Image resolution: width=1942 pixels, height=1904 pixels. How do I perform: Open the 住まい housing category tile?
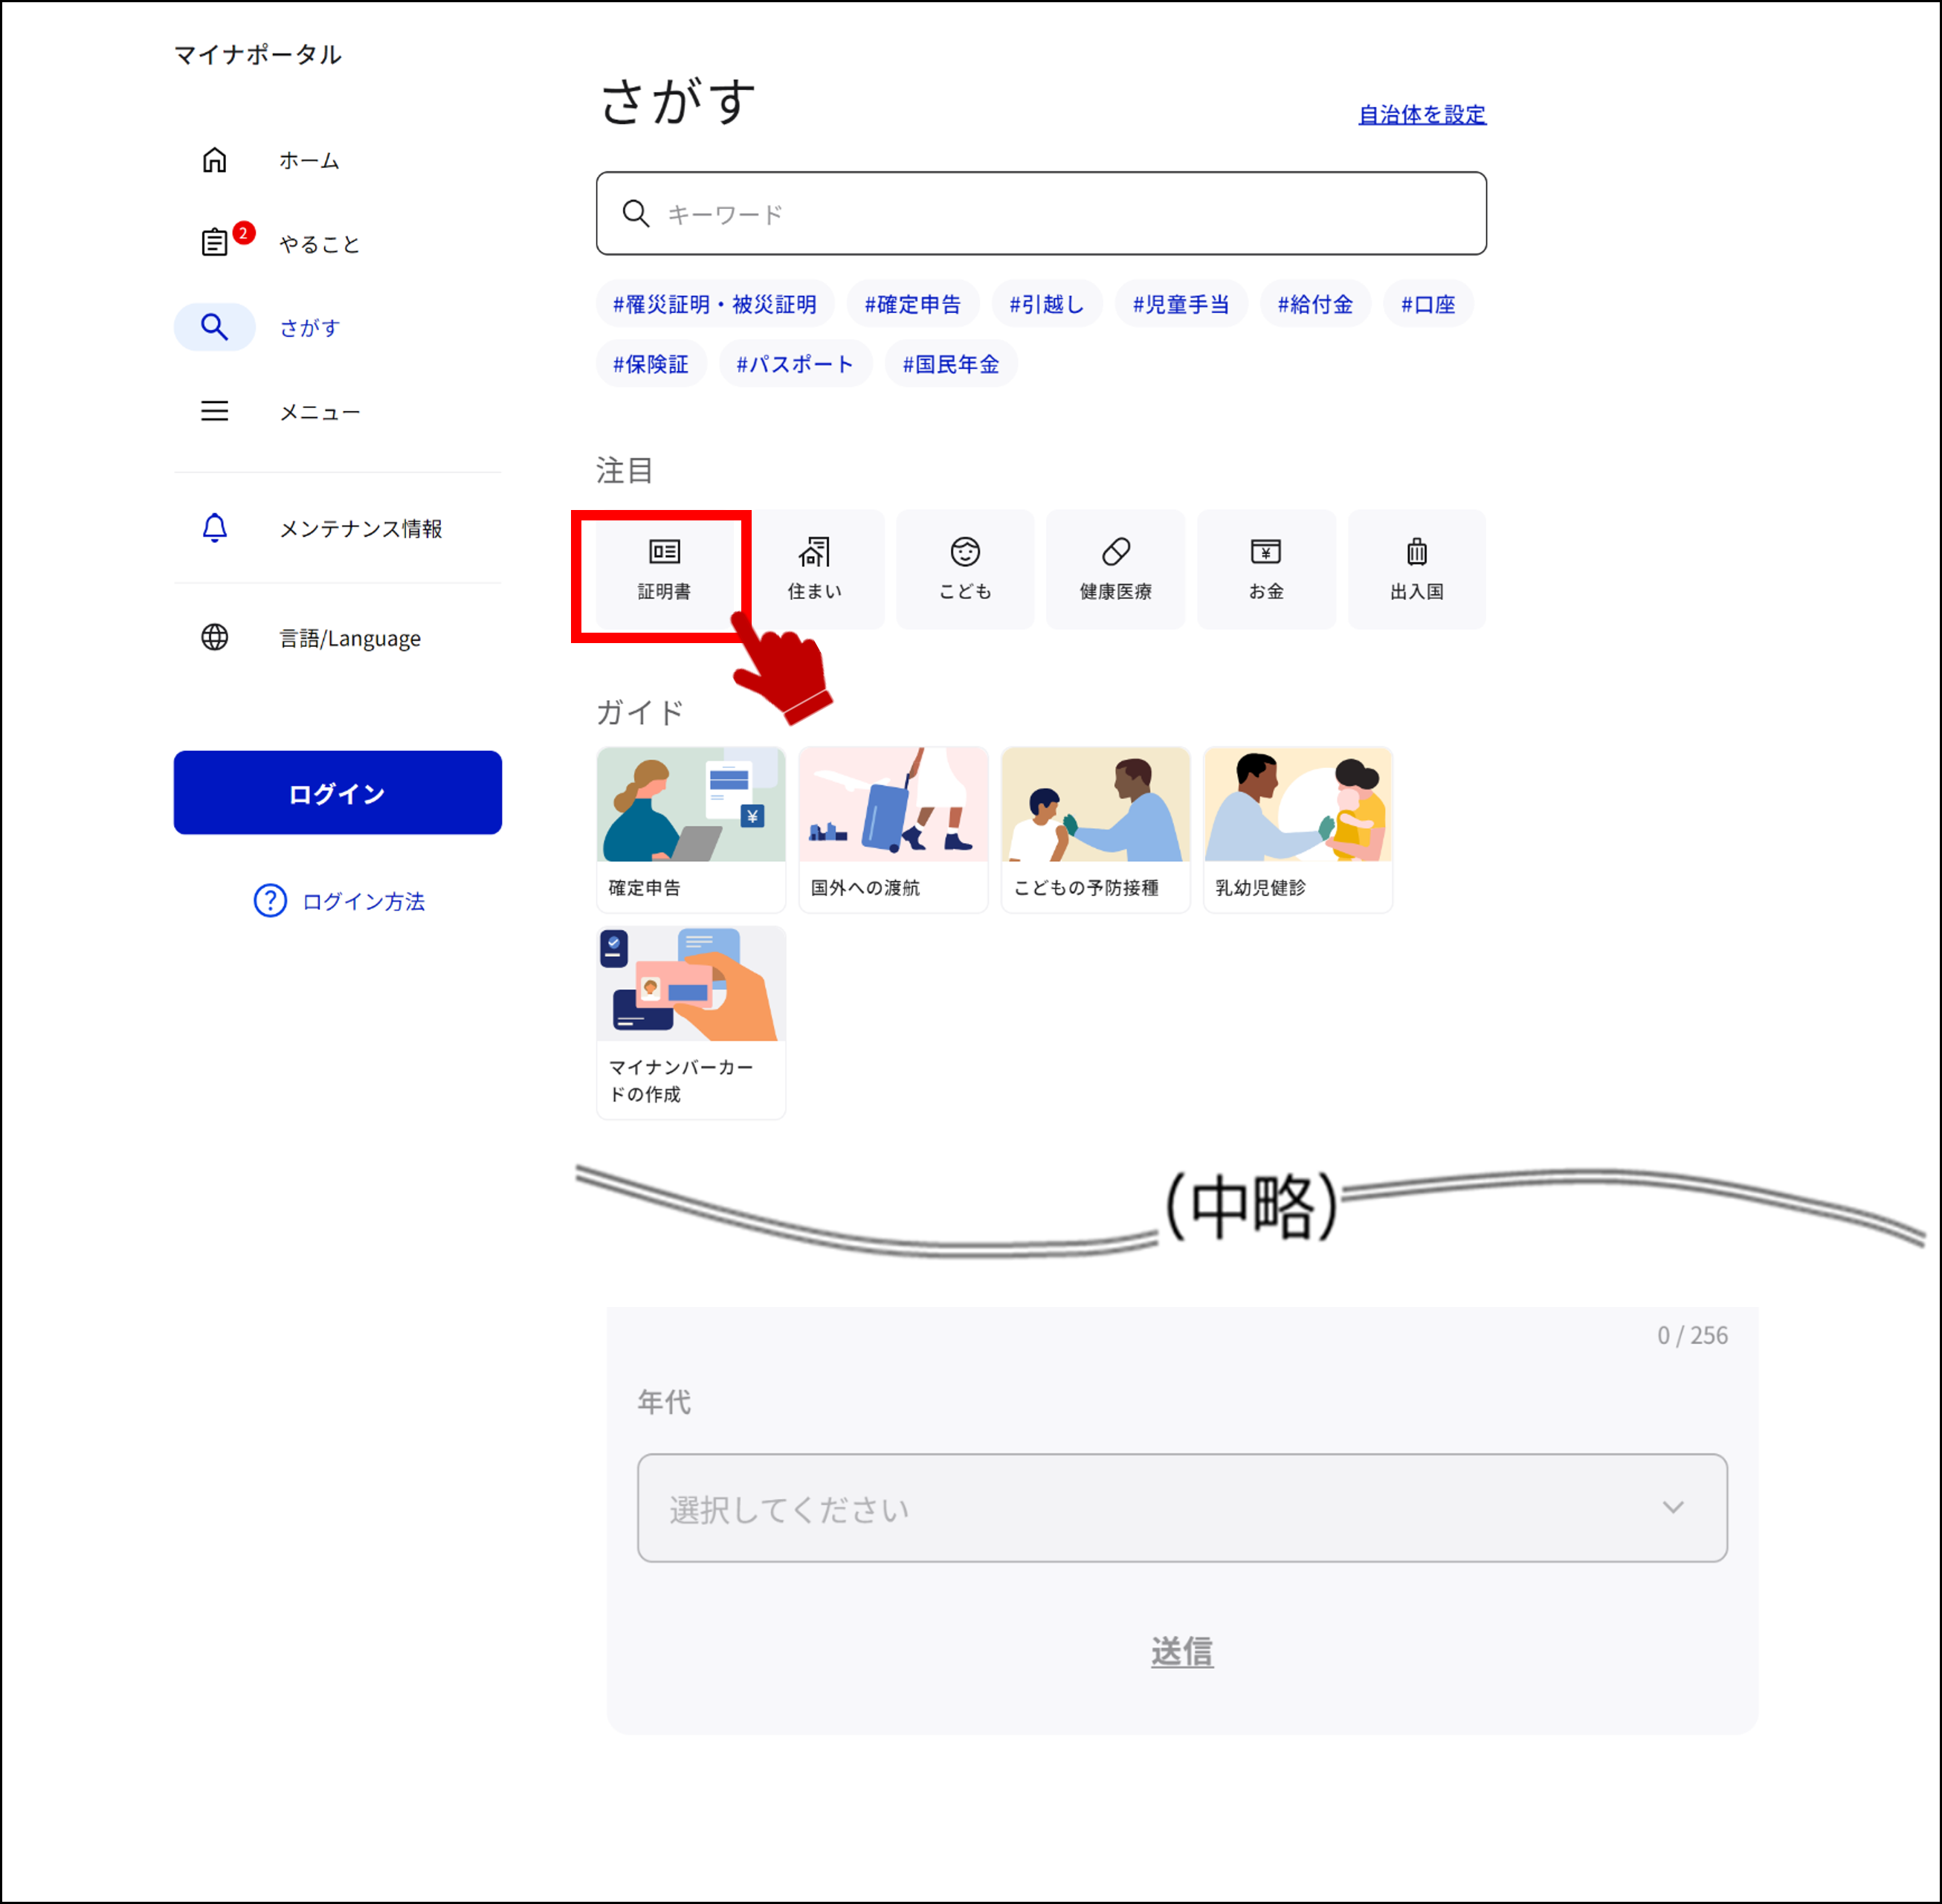815,569
